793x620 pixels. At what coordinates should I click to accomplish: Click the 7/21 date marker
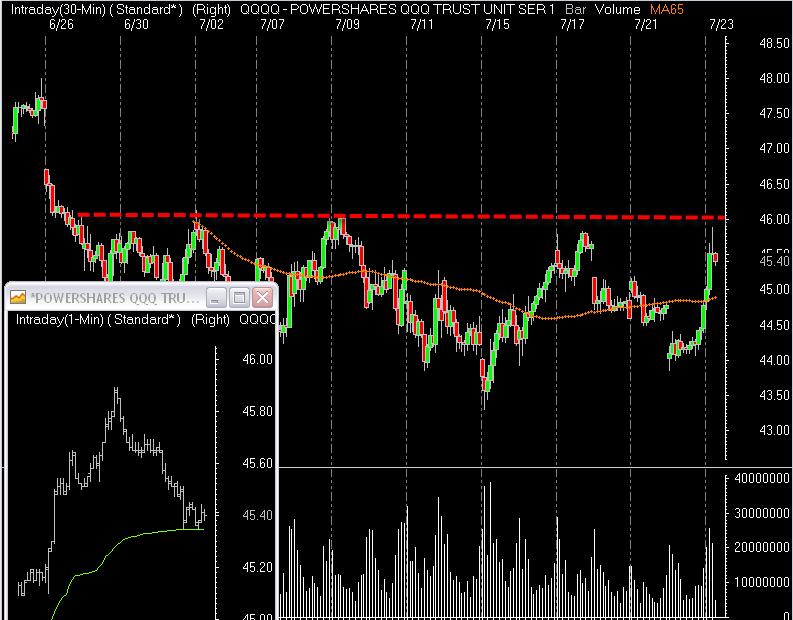point(645,24)
